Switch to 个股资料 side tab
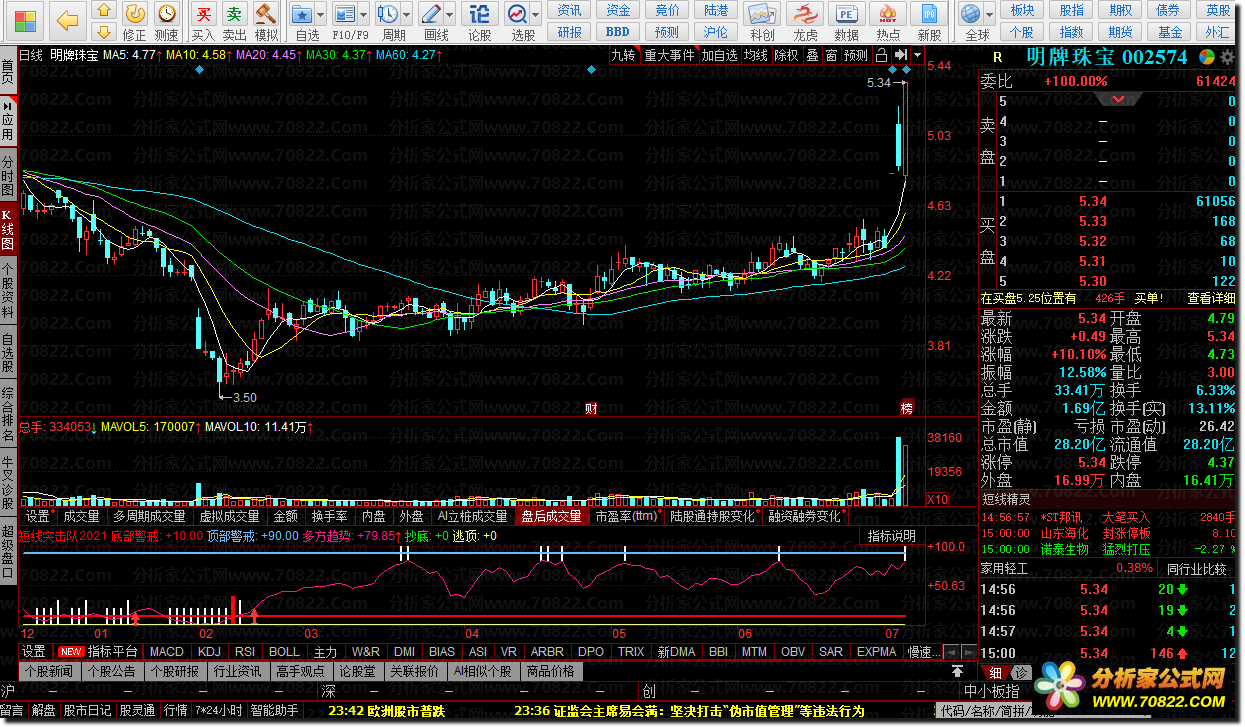Screen dimensions: 1245x727 (x=8, y=292)
